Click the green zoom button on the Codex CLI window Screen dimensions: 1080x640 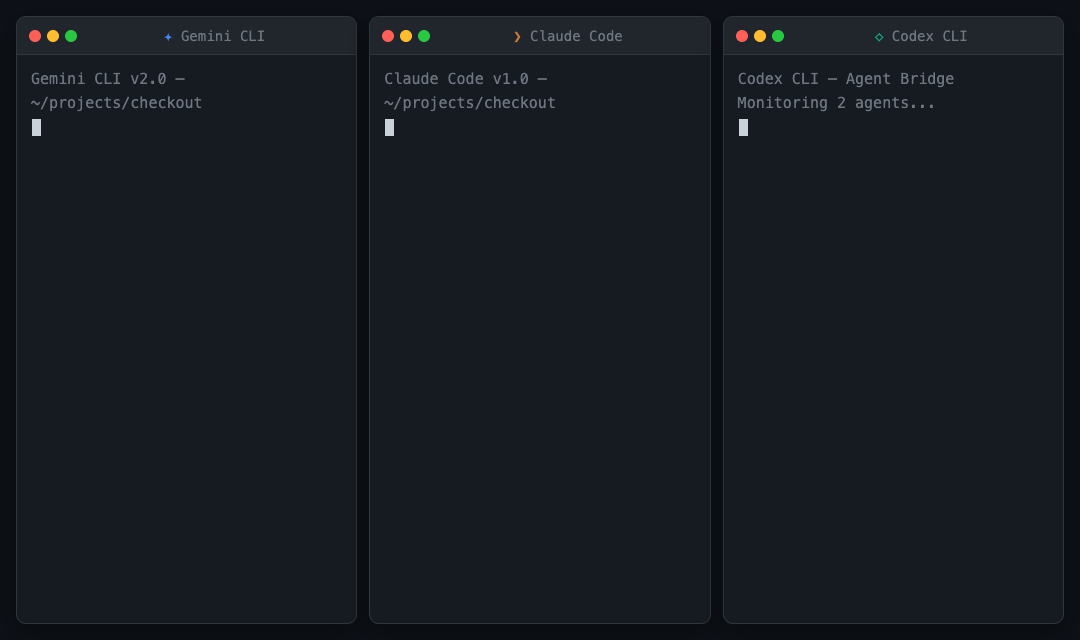pos(777,35)
